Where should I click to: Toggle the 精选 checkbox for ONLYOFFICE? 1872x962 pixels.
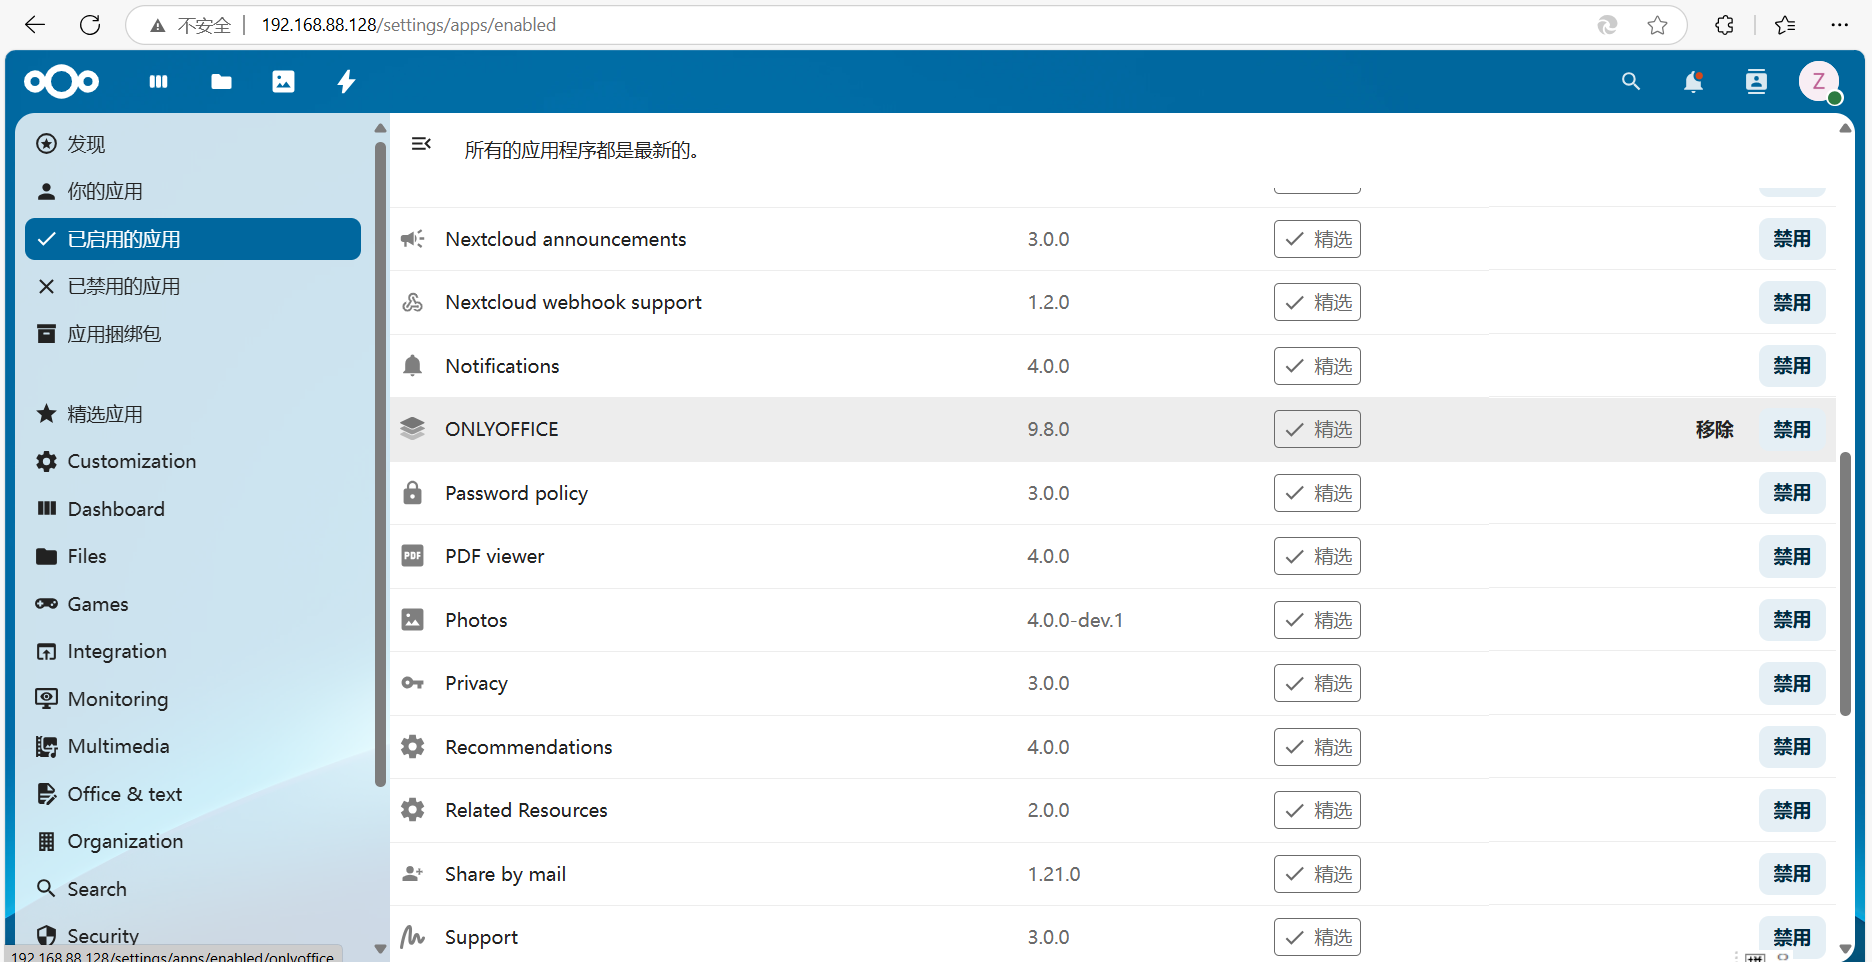click(1317, 429)
